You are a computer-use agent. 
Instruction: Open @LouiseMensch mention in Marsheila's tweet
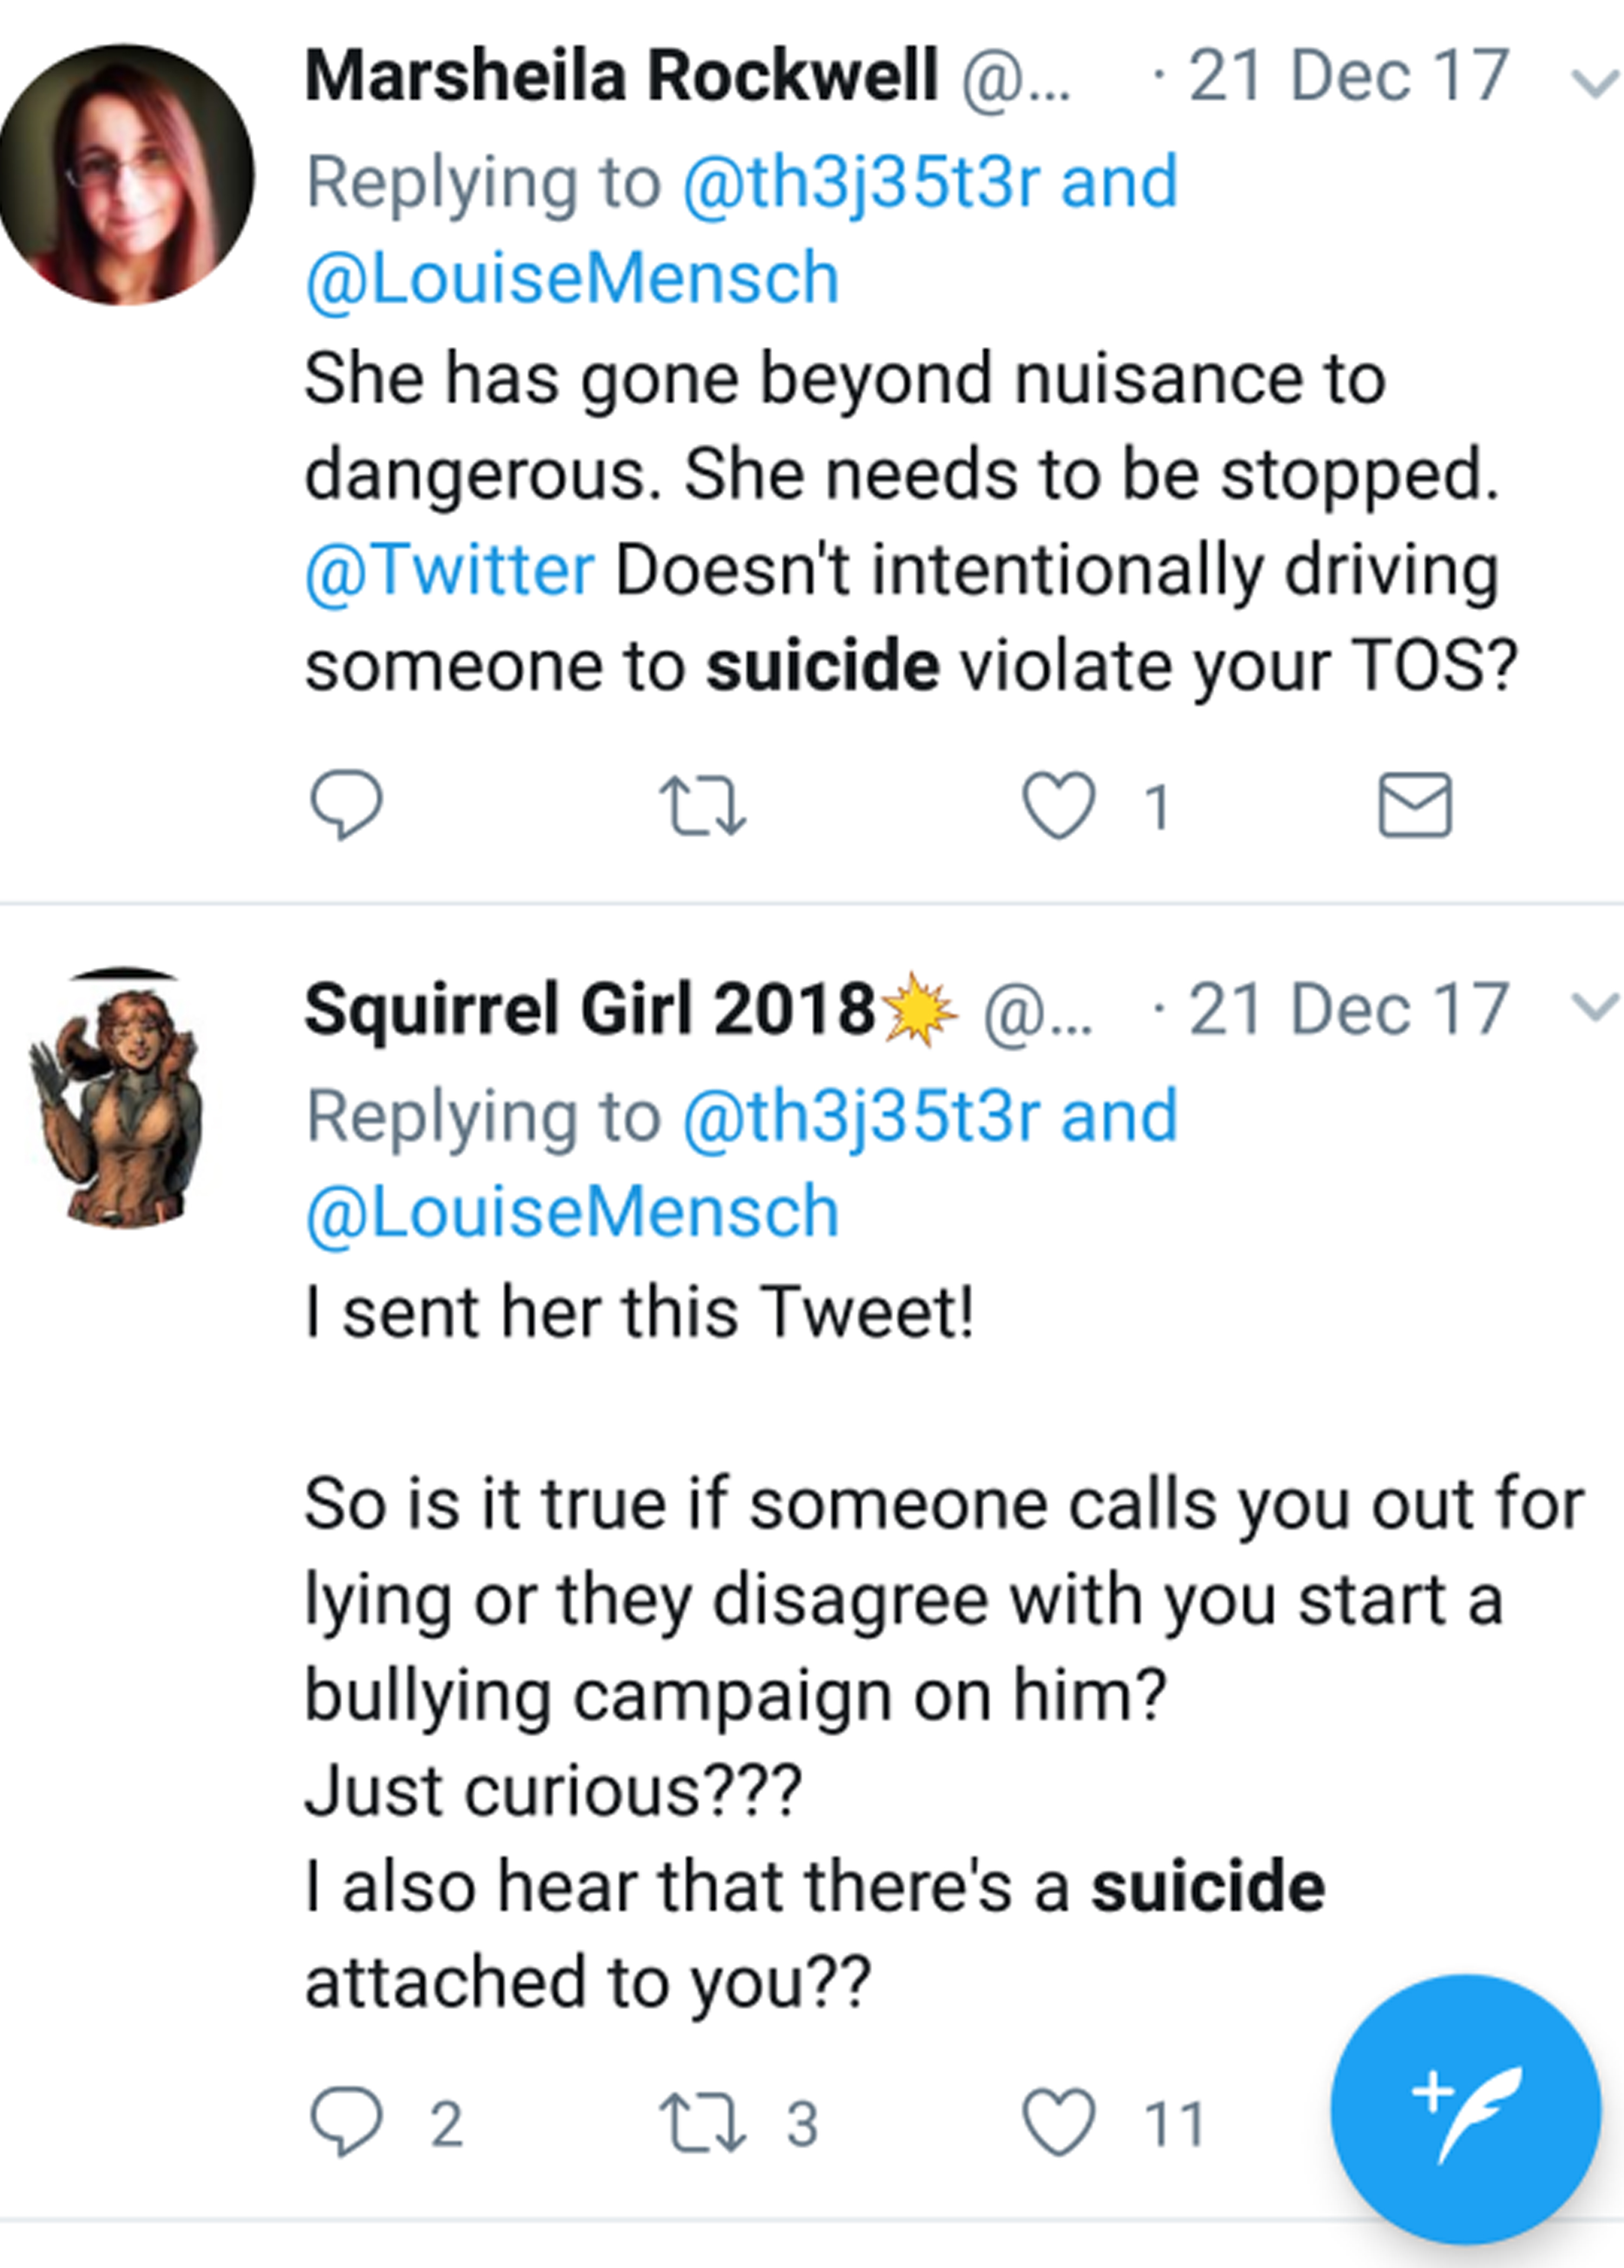click(x=572, y=278)
